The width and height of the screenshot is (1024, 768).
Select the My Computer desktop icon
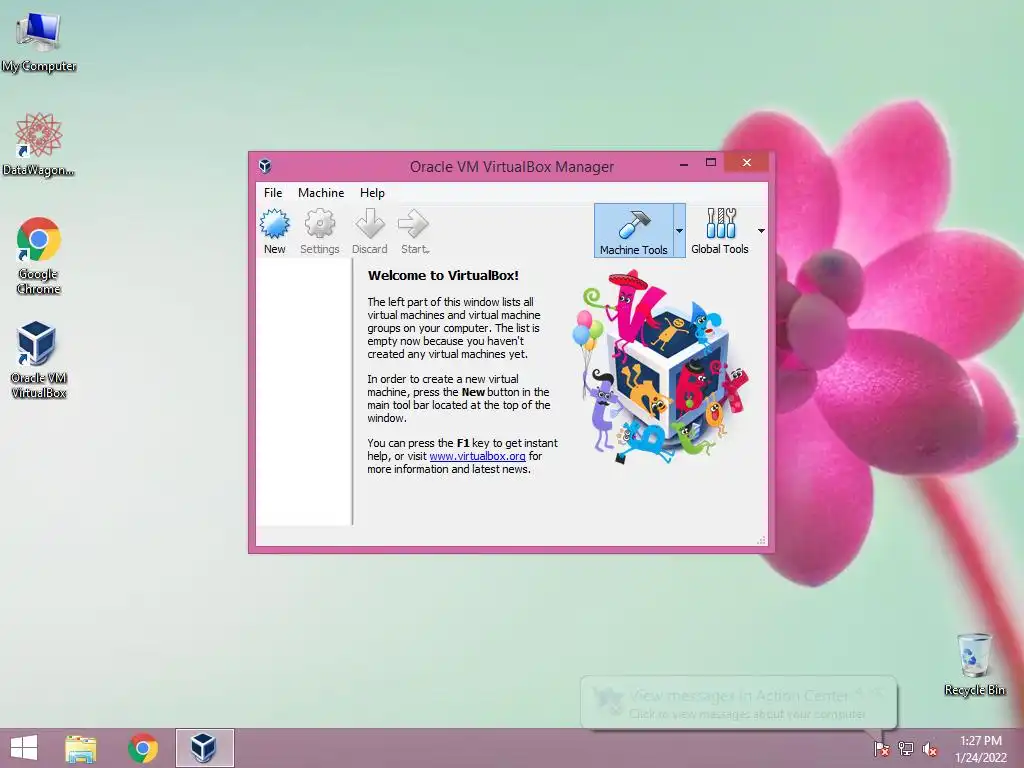click(x=39, y=41)
